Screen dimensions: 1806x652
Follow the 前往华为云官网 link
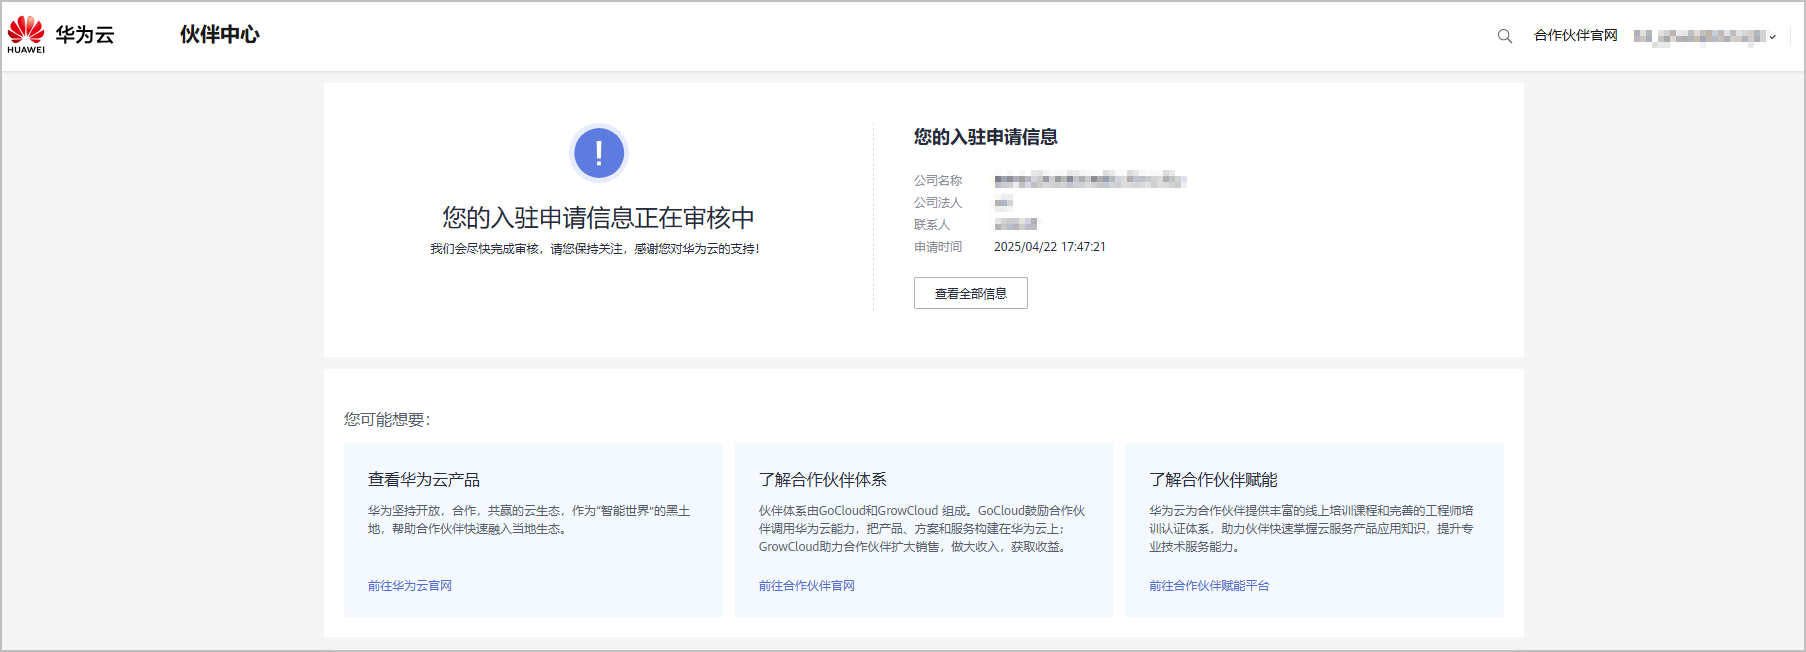(x=410, y=586)
